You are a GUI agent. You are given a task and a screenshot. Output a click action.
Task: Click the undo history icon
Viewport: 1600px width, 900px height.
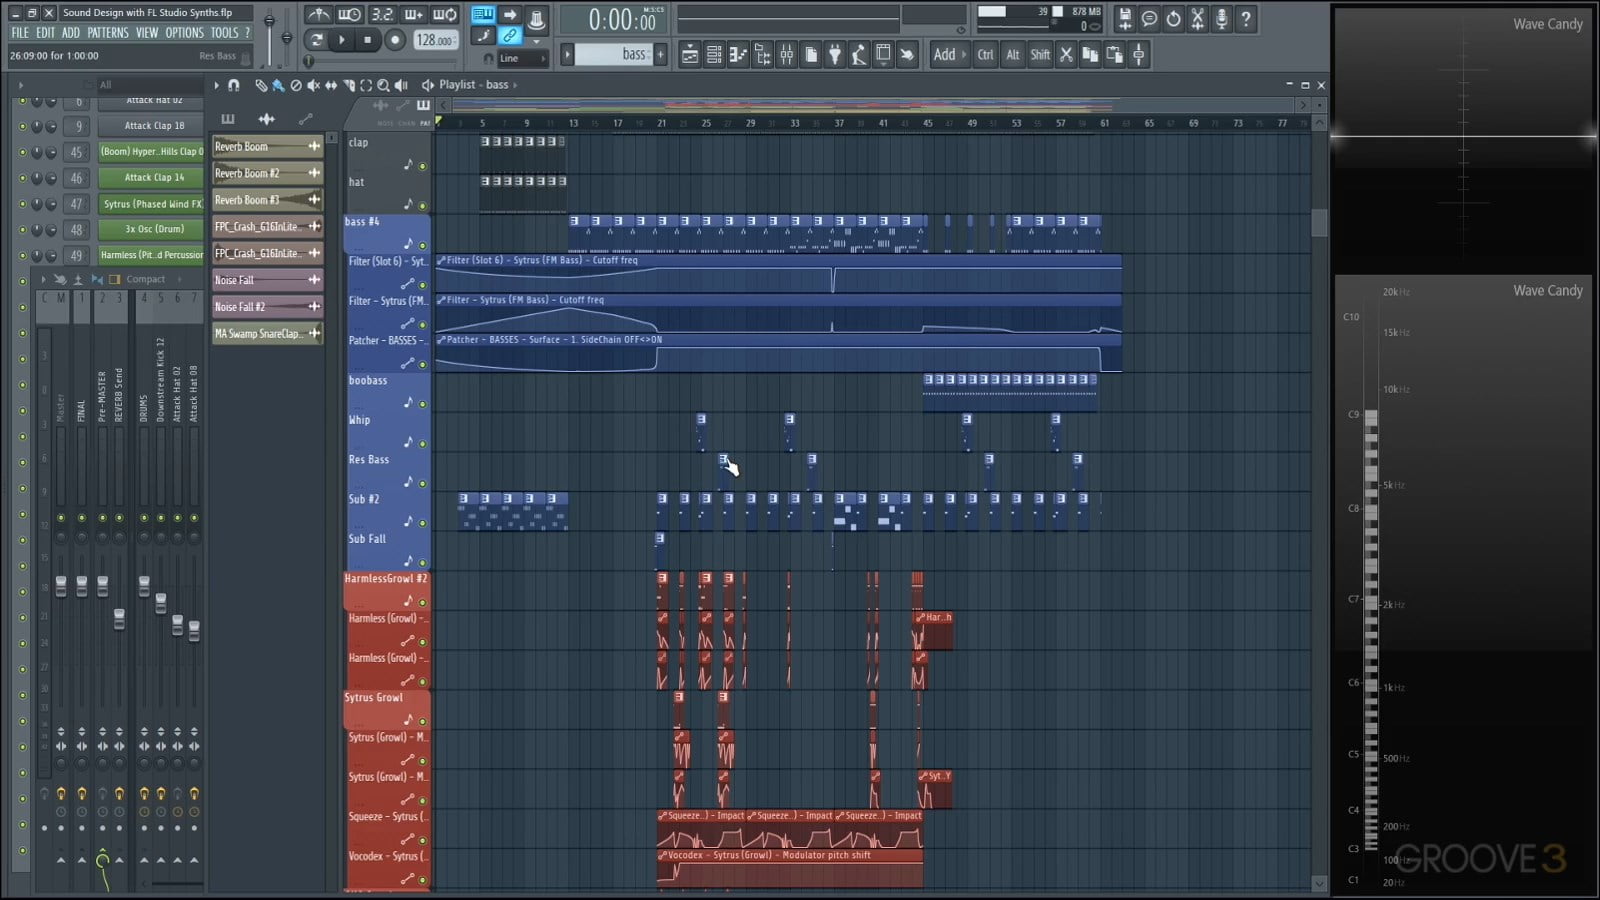[x=1173, y=19]
